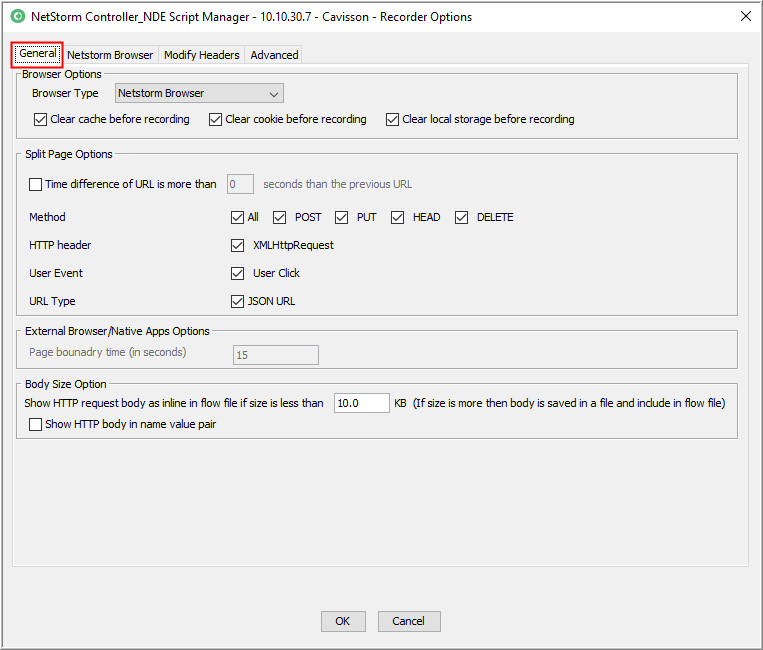
Task: Click the Body Size Option group label
Action: coord(66,384)
